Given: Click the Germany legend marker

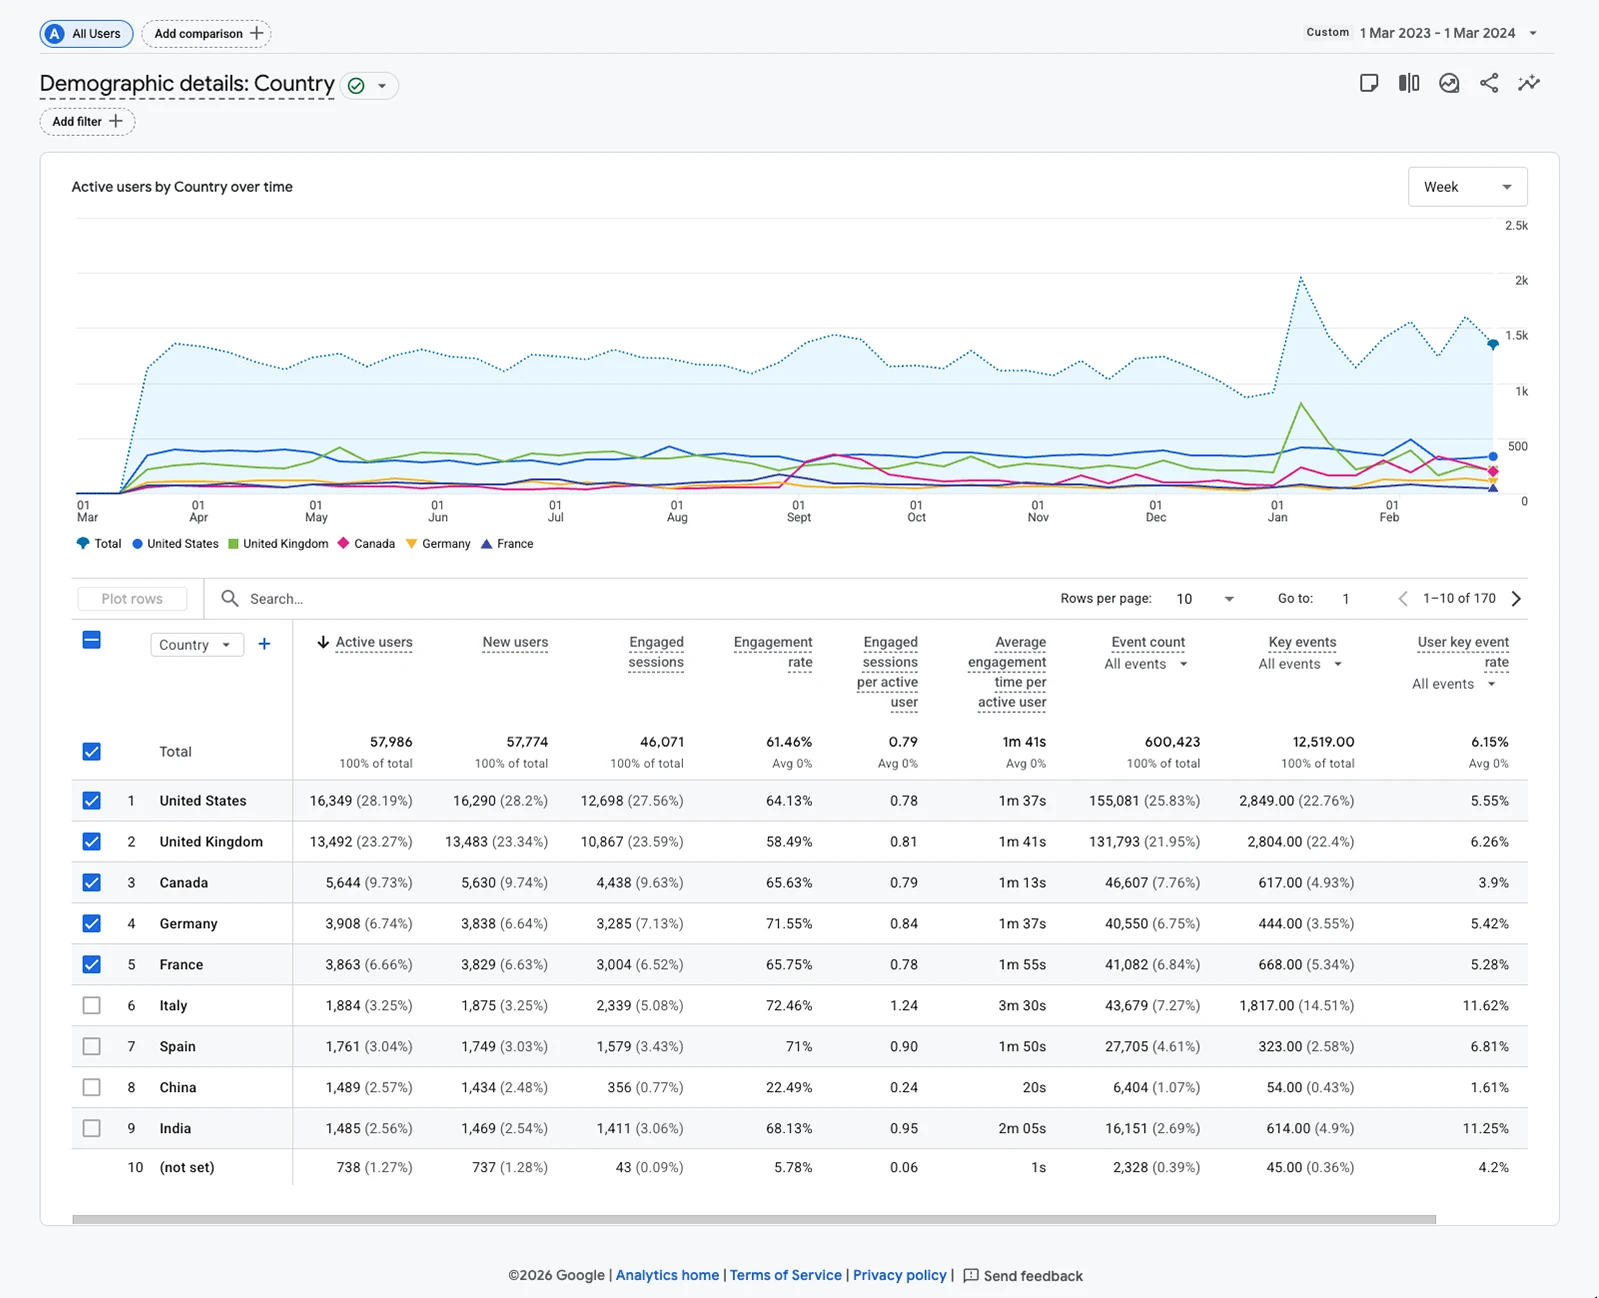Looking at the screenshot, I should click(x=411, y=544).
